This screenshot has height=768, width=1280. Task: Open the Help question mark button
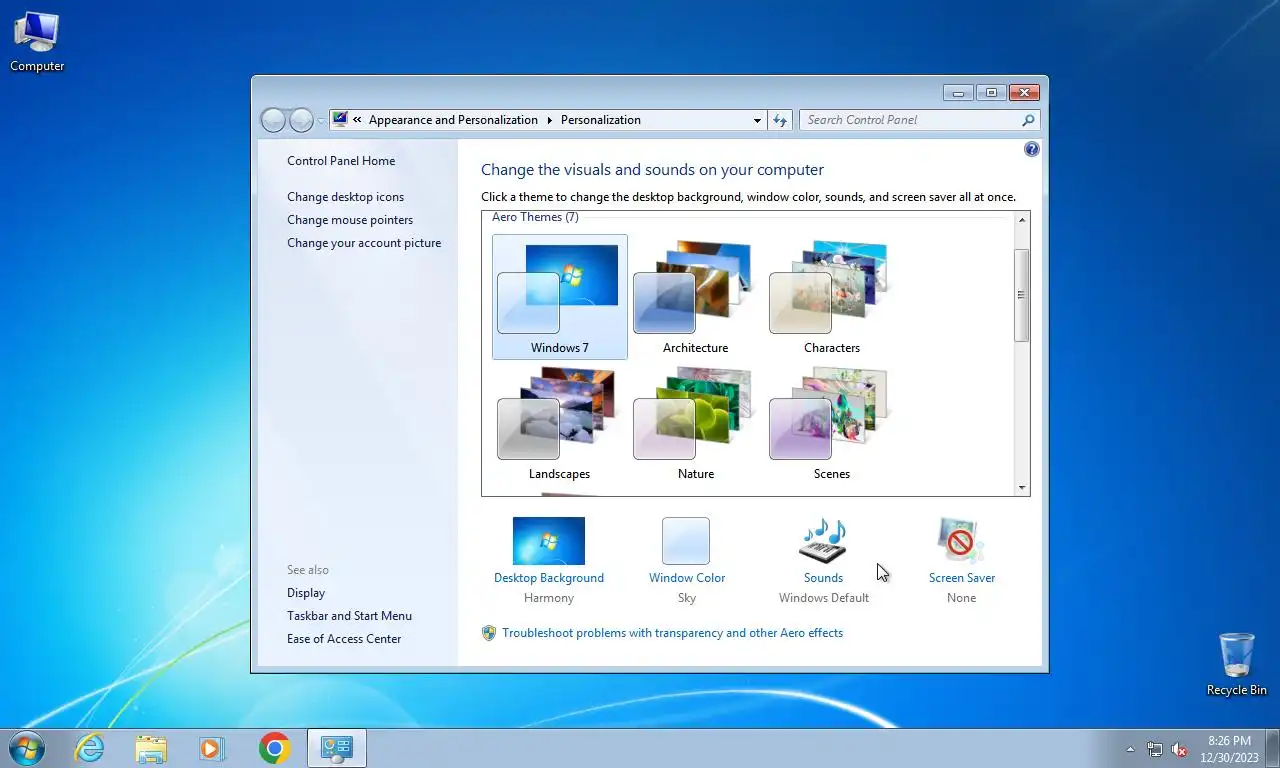[x=1032, y=149]
